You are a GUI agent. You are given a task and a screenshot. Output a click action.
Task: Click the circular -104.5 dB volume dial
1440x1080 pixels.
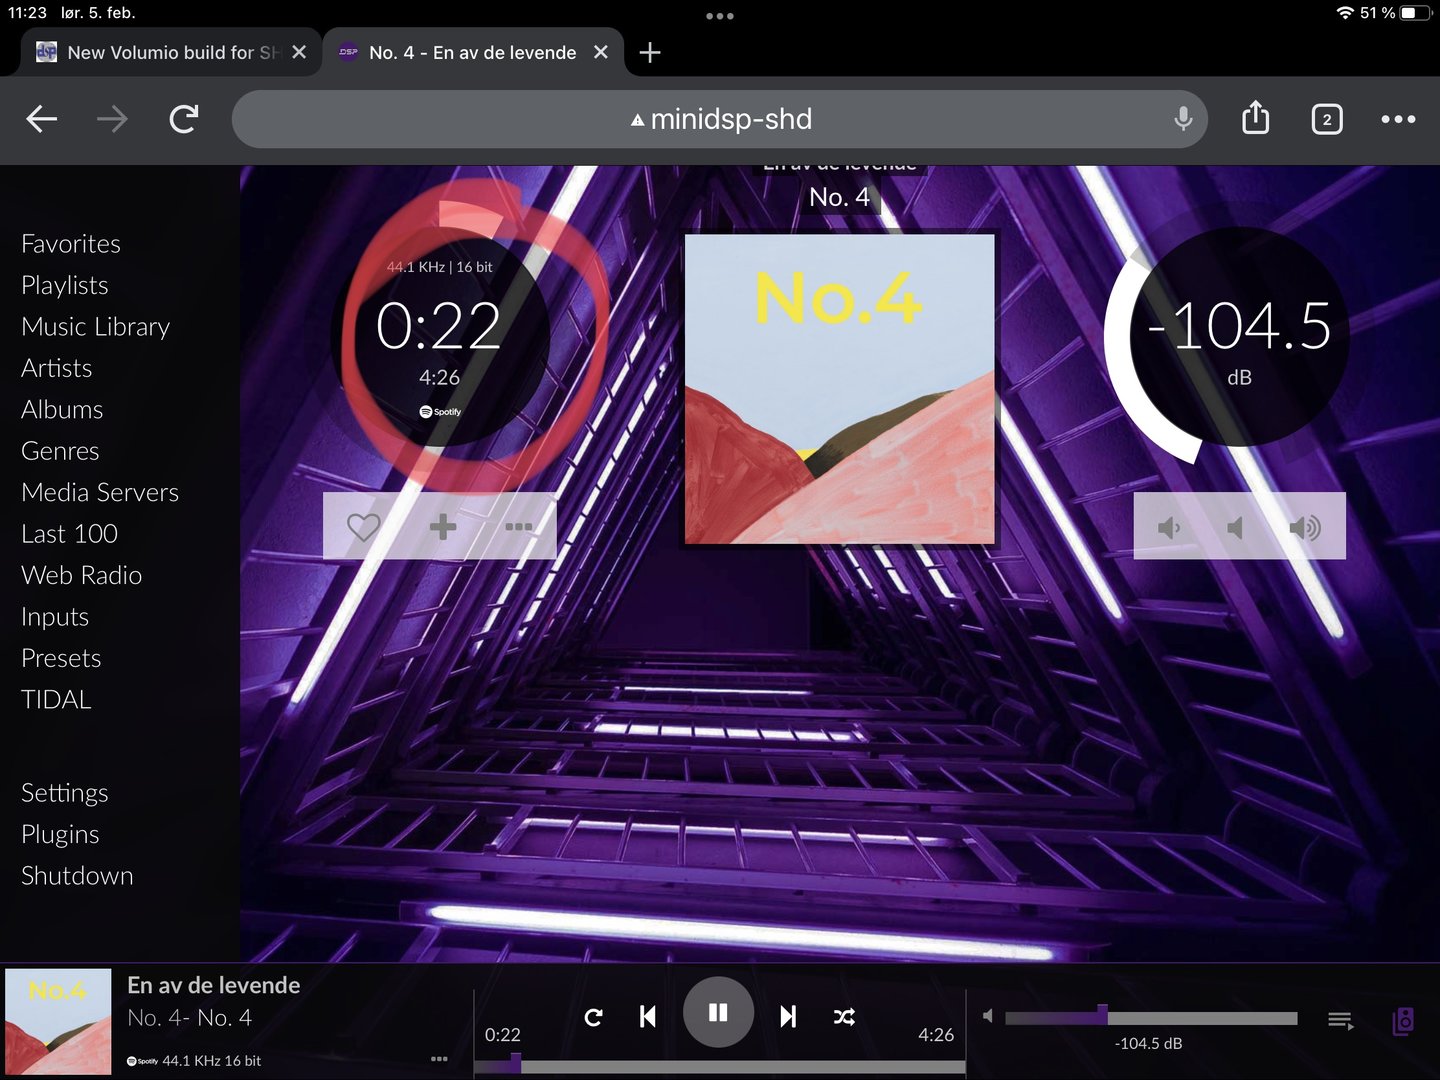coord(1239,337)
